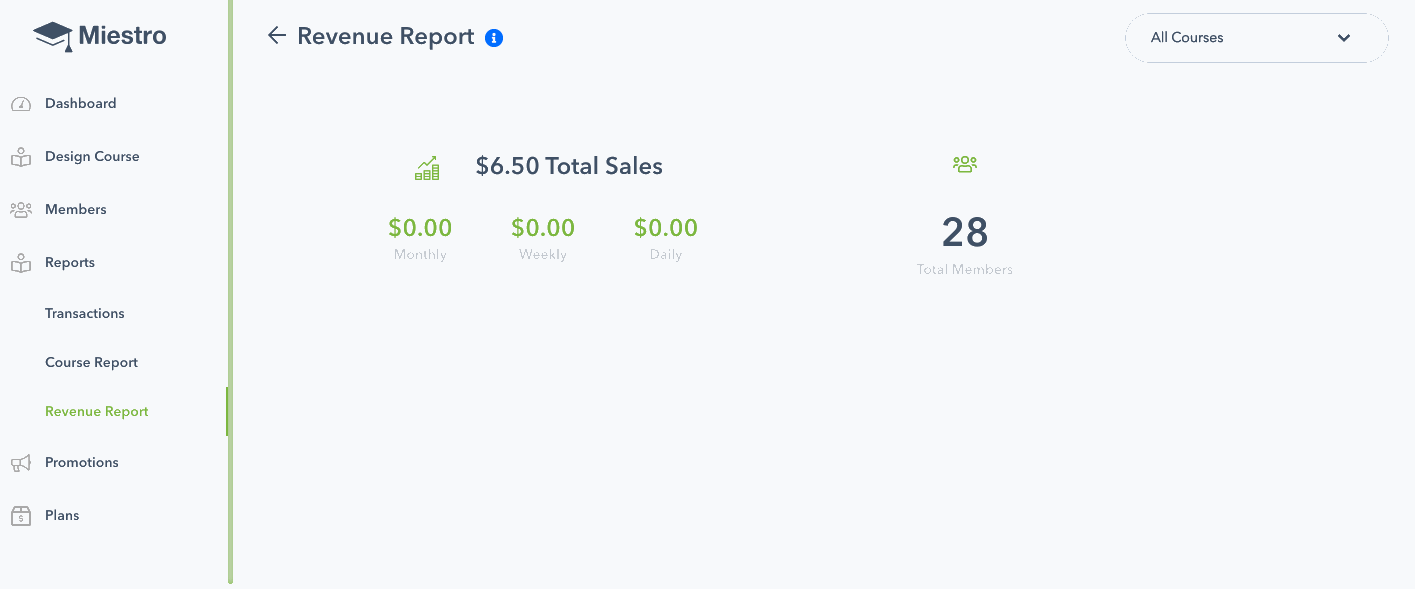Screen dimensions: 1415x589
Task: Open the All Courses dropdown
Action: pyautogui.click(x=1257, y=38)
